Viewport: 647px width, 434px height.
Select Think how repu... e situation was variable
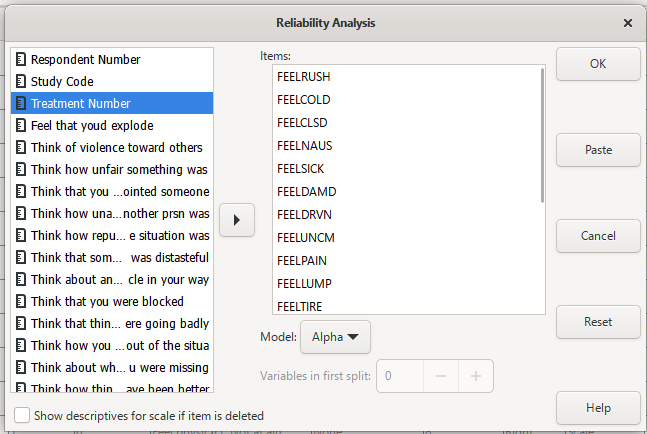pyautogui.click(x=112, y=235)
